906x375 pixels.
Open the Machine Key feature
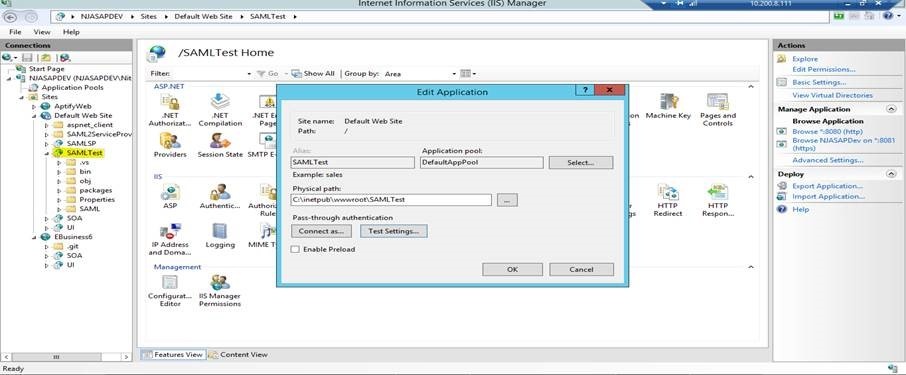(668, 106)
